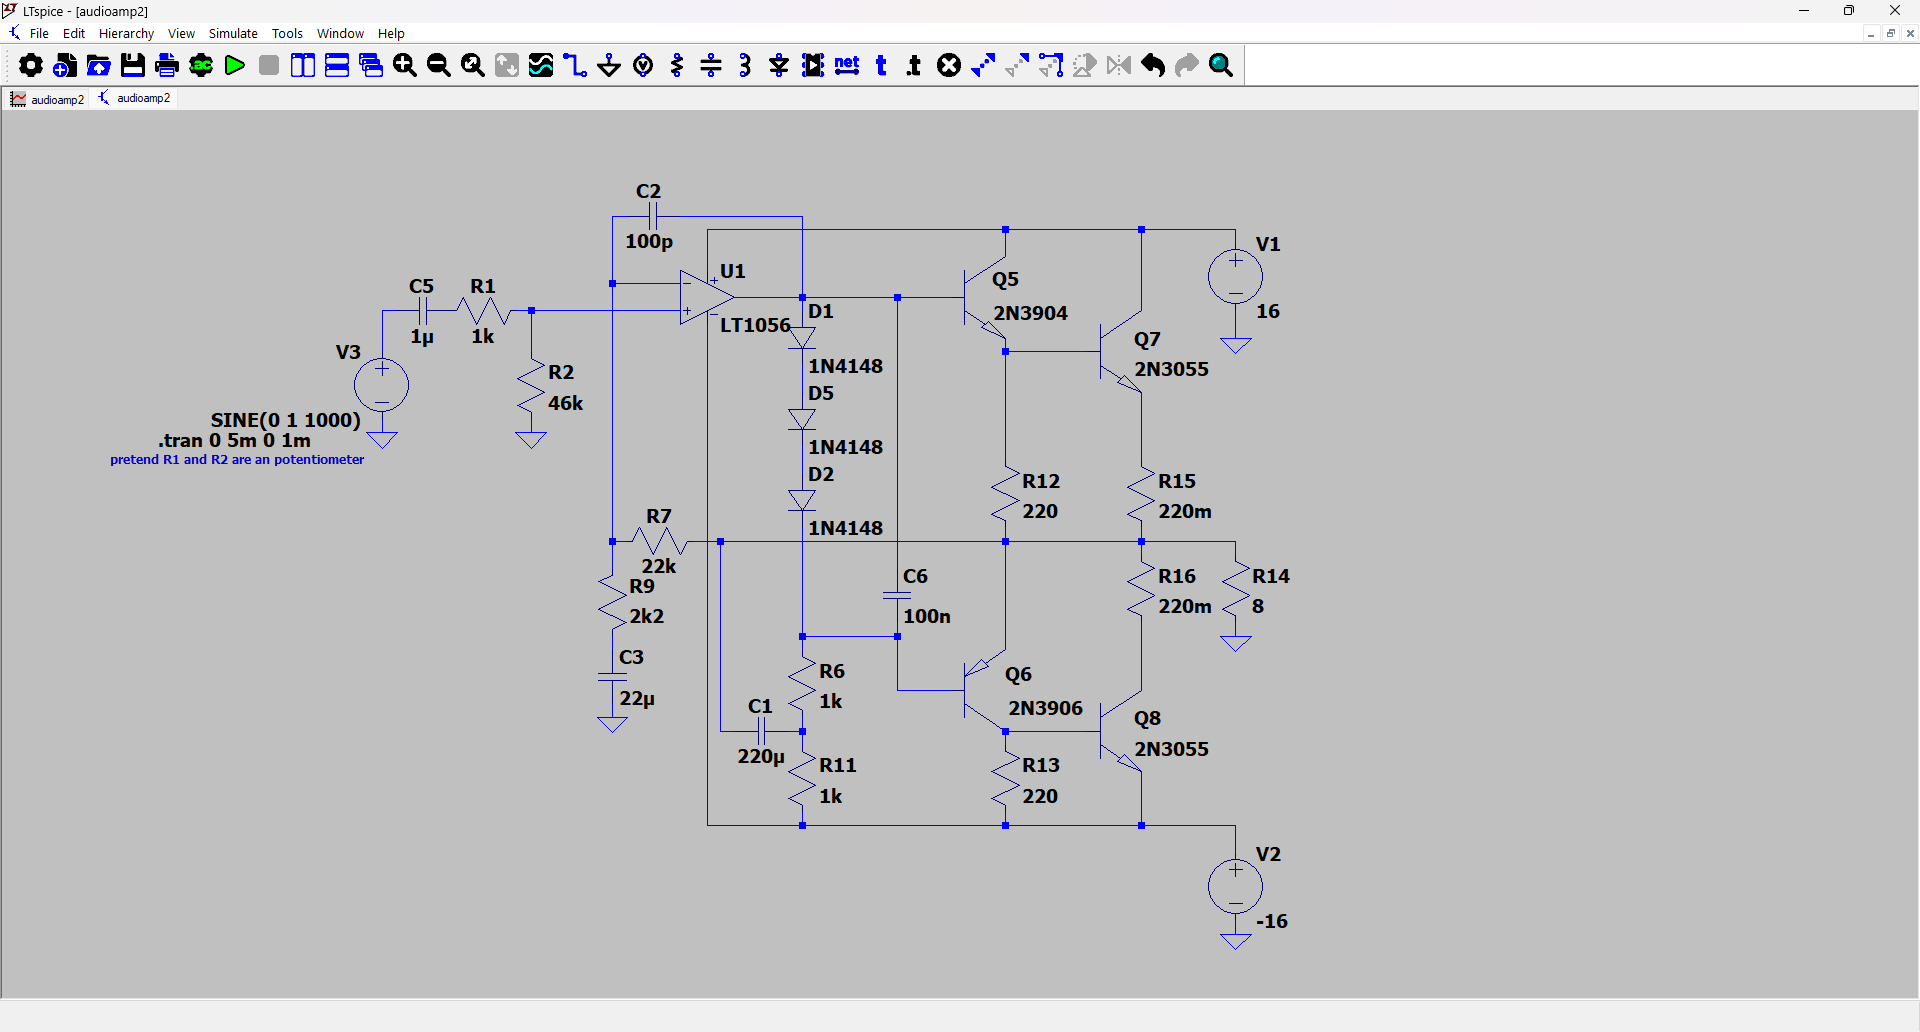
Task: Click the R2 value 46k
Action: pos(565,403)
